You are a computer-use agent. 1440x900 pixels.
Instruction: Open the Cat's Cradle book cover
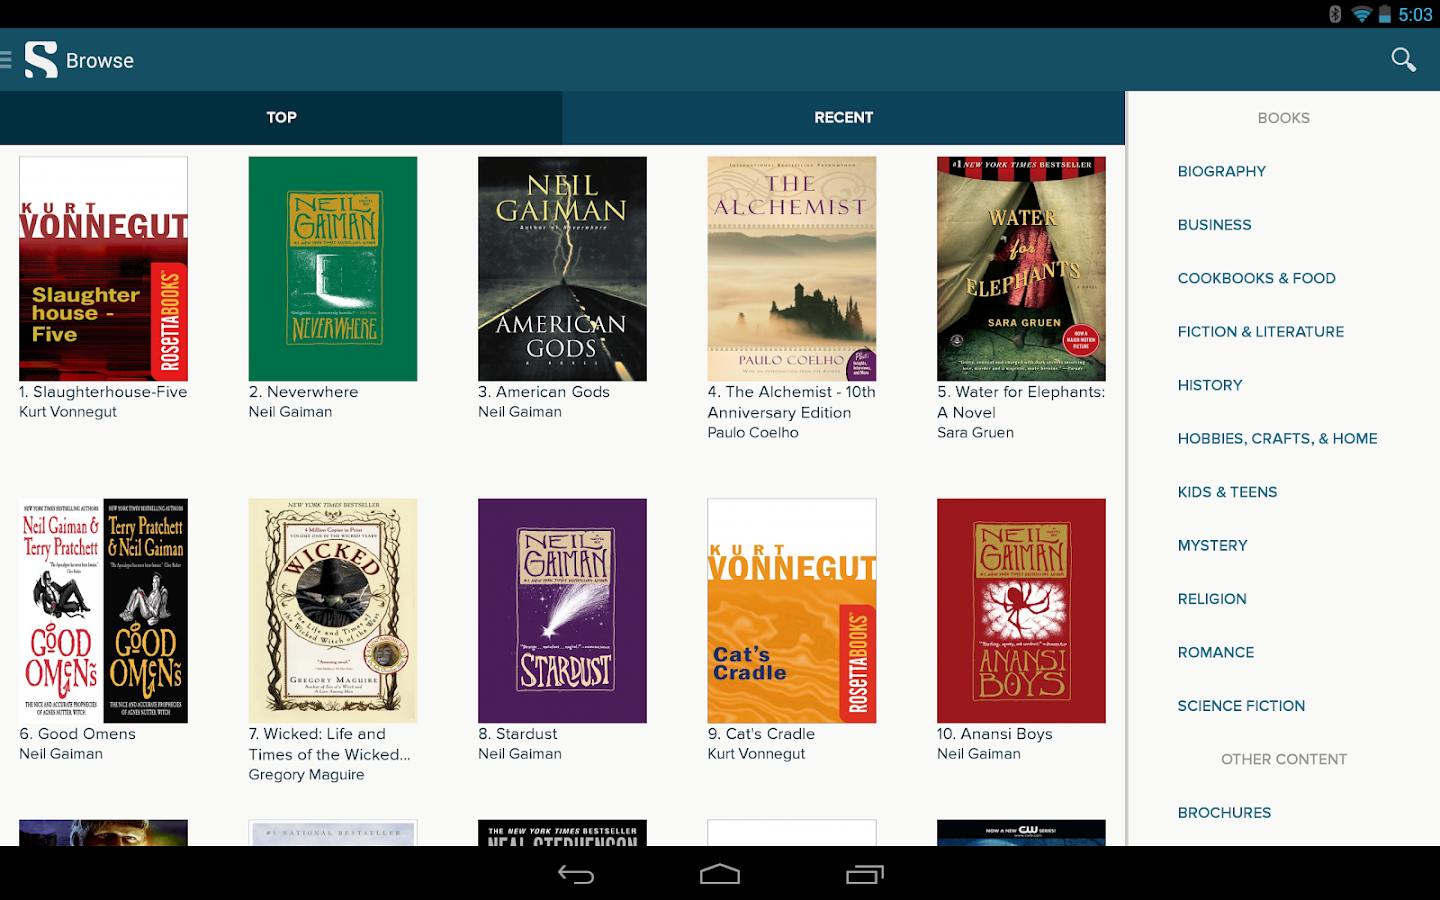click(x=792, y=611)
